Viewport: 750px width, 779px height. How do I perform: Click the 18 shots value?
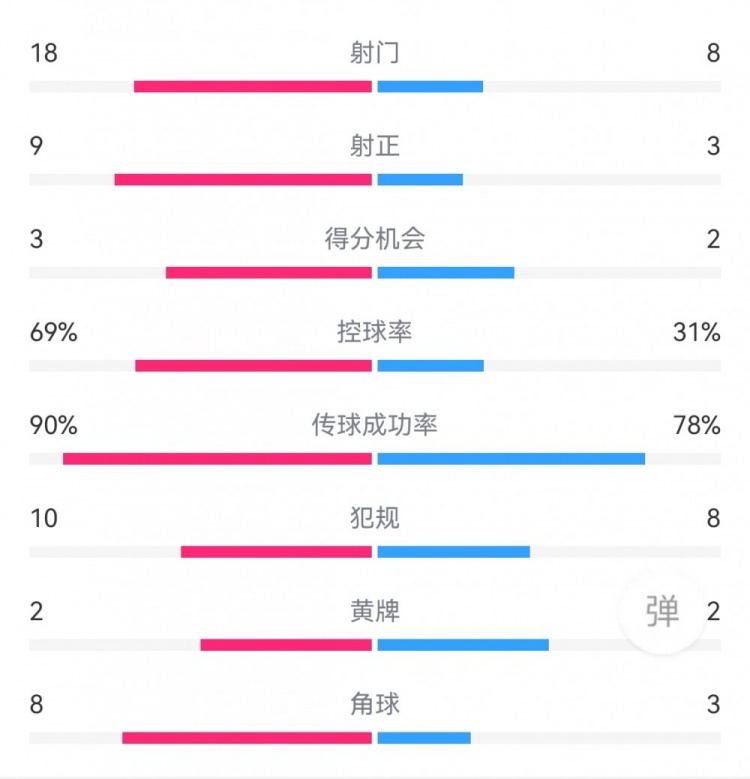44,53
